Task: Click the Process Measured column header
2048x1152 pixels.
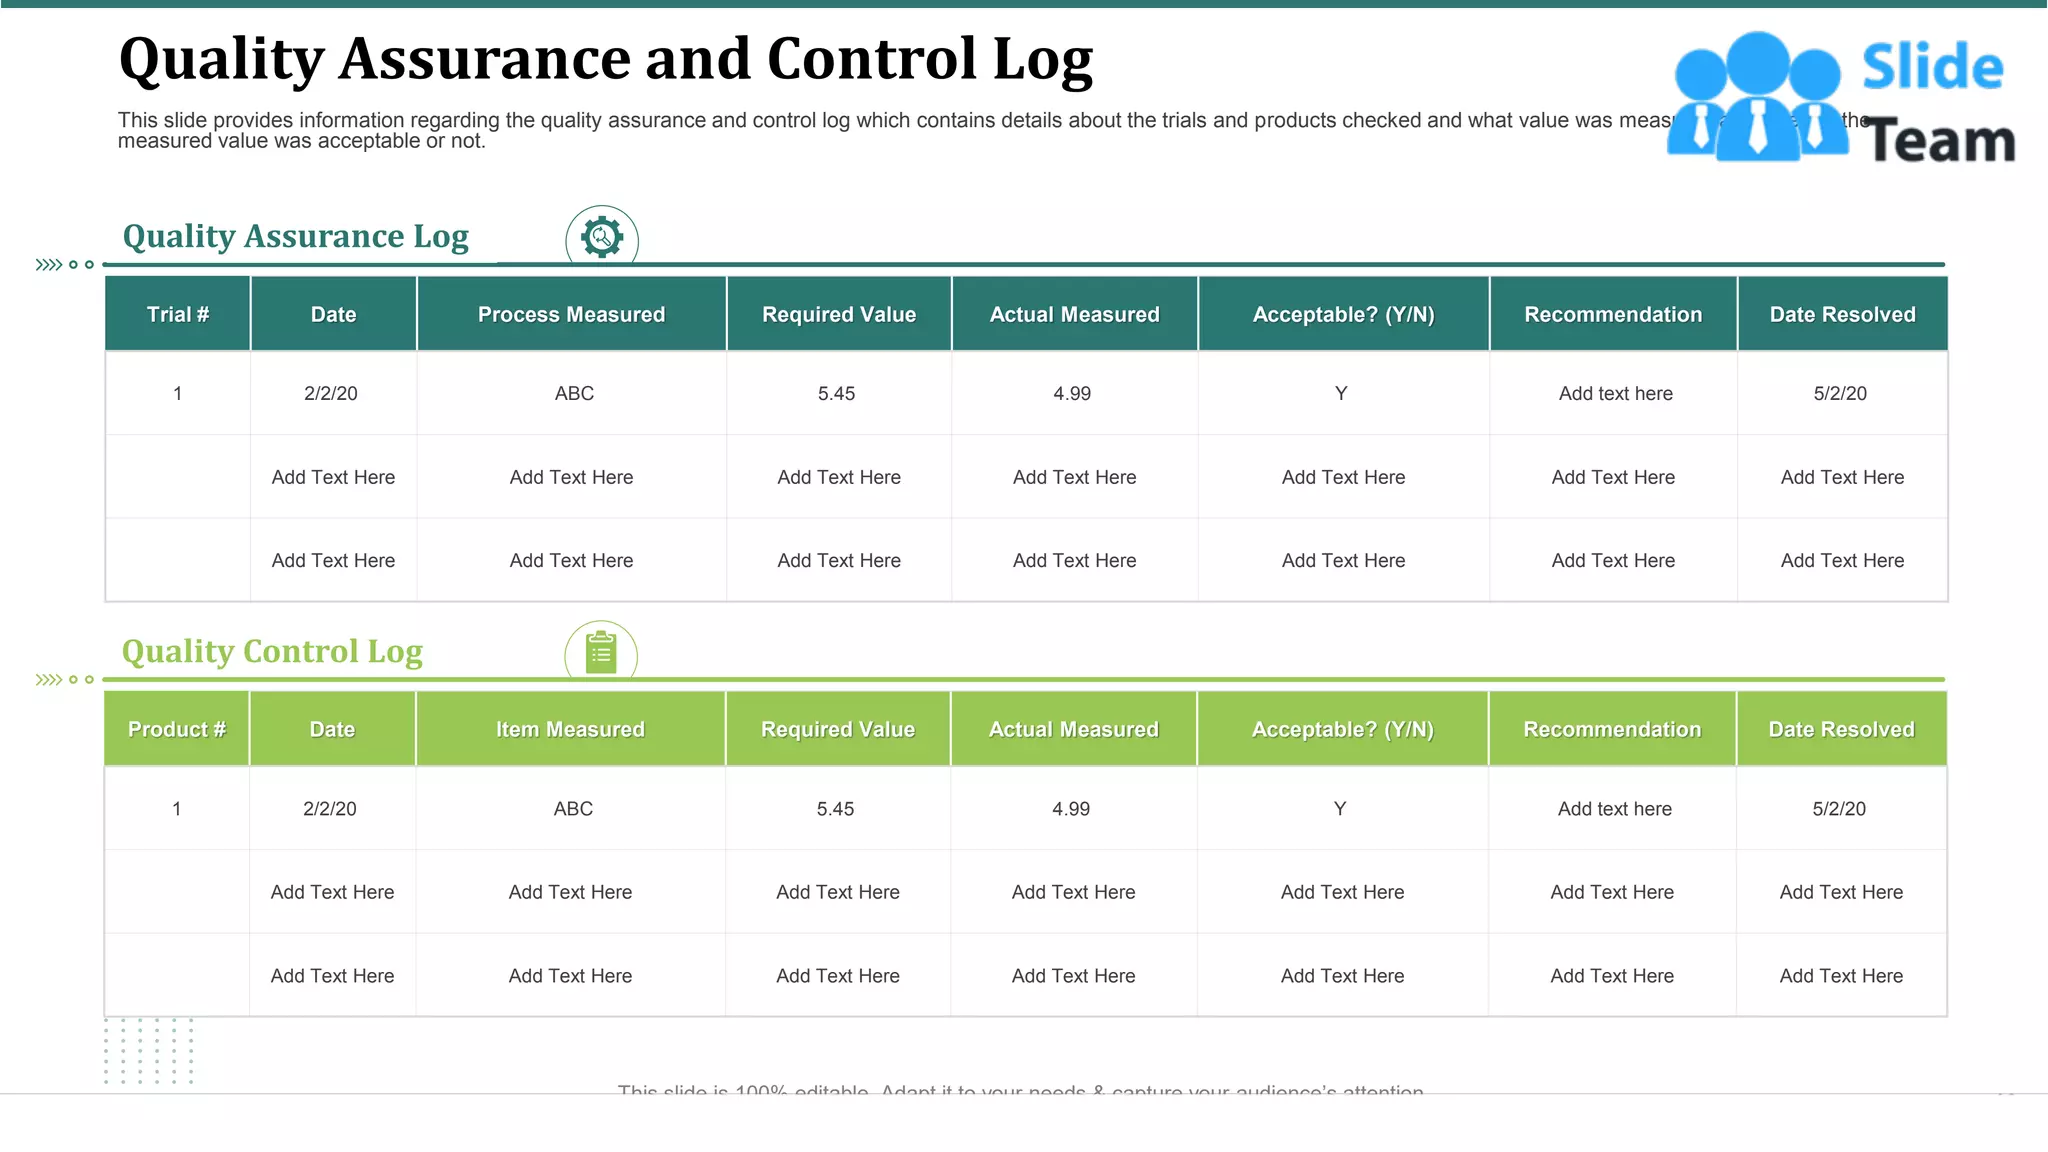Action: [x=571, y=315]
